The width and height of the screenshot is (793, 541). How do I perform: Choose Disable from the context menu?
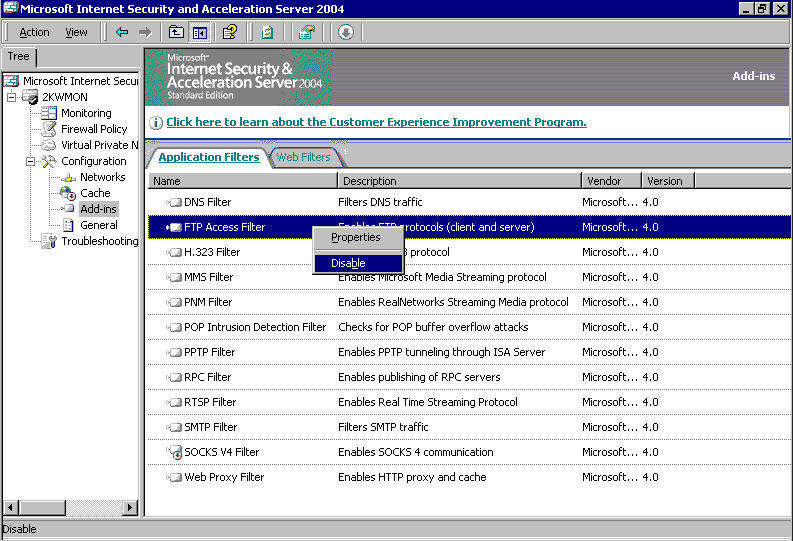[x=358, y=263]
